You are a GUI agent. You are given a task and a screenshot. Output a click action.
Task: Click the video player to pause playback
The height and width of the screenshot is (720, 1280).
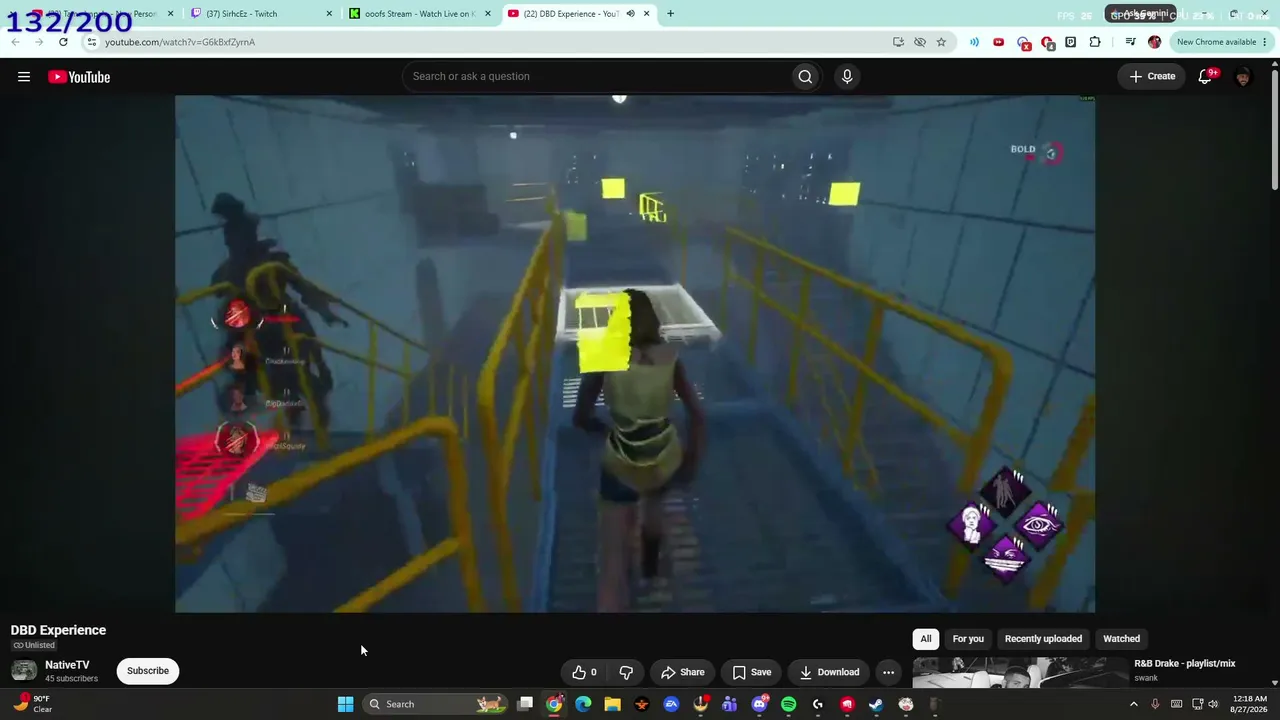pyautogui.click(x=635, y=354)
